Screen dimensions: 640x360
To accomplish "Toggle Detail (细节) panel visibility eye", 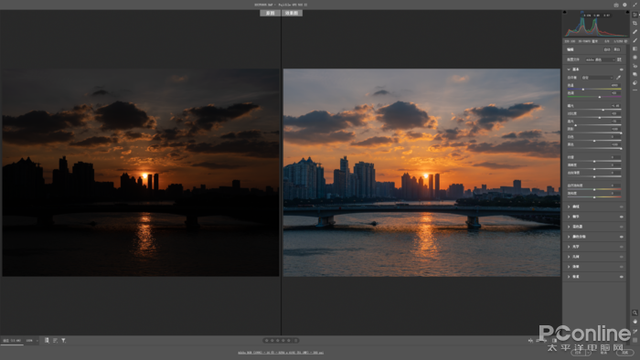I will tap(621, 217).
